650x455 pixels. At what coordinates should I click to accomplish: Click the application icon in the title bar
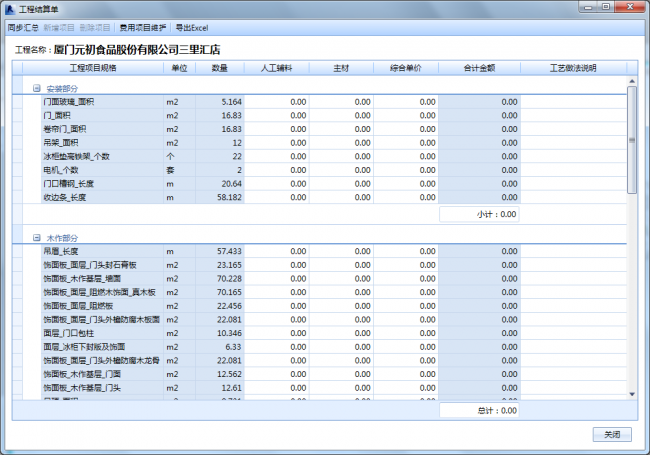point(10,8)
